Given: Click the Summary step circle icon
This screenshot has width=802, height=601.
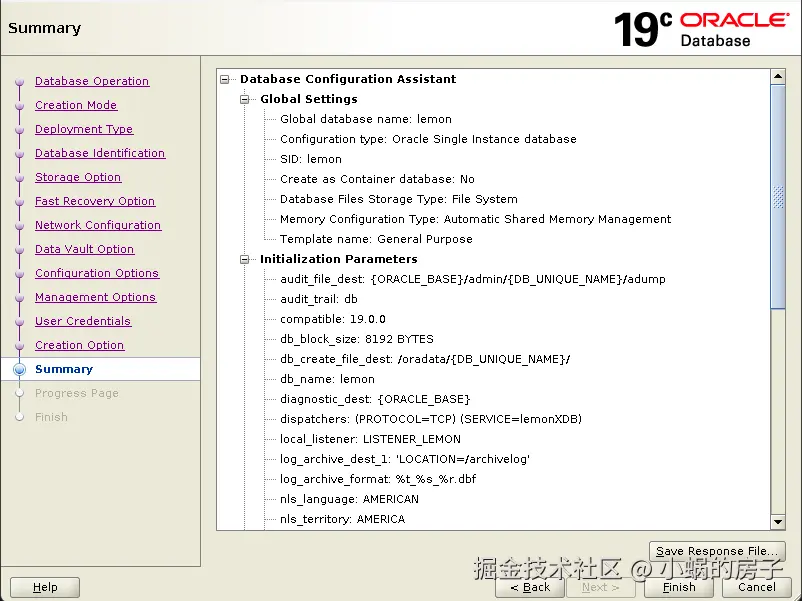Looking at the screenshot, I should tap(19, 369).
